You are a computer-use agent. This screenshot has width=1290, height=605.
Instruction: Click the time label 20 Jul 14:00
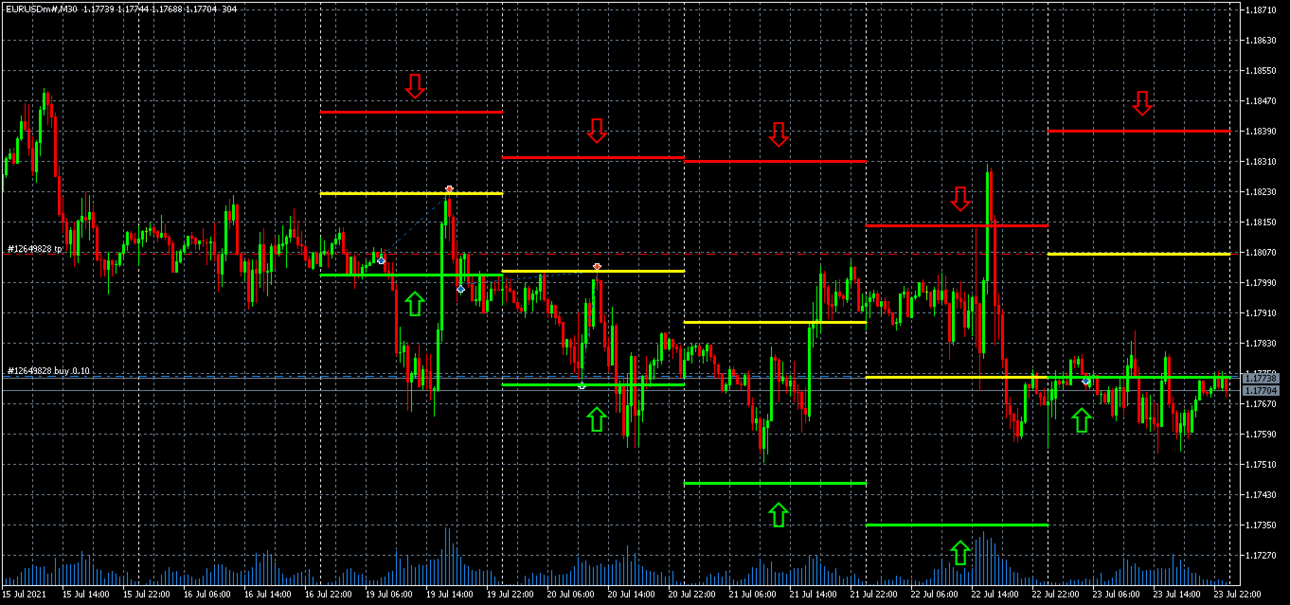click(x=631, y=595)
